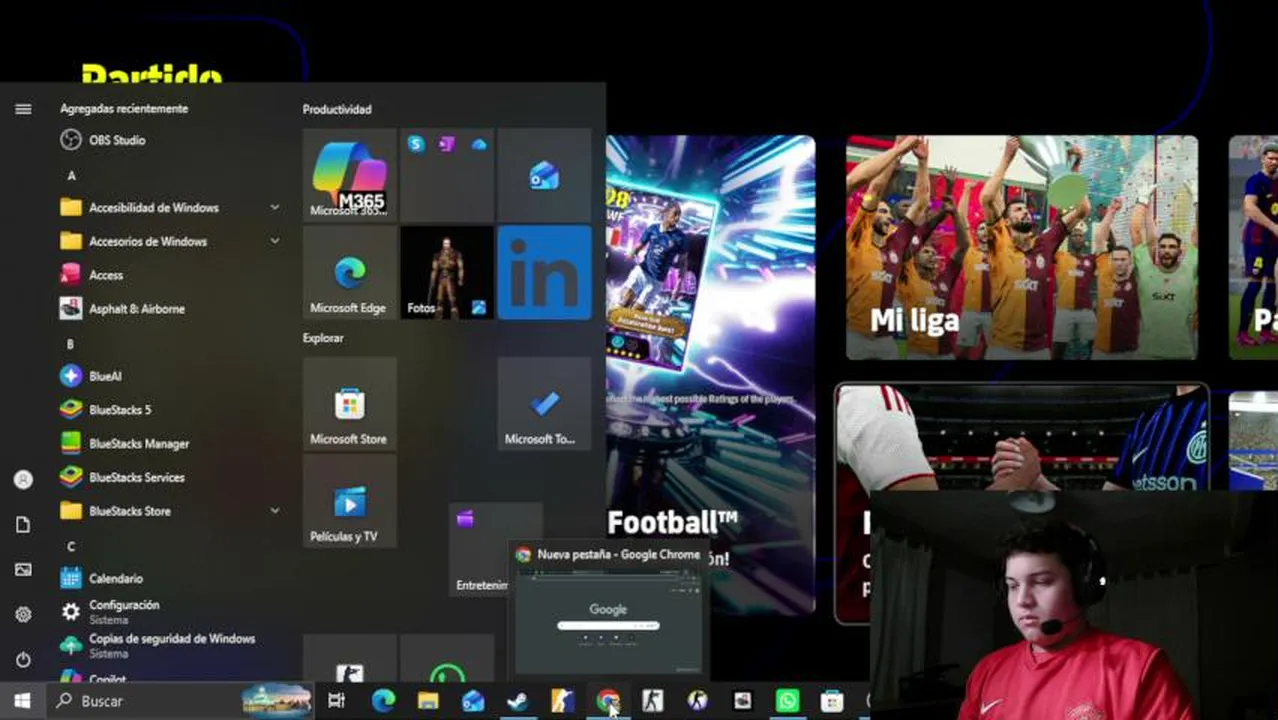Image resolution: width=1278 pixels, height=720 pixels.
Task: Open File Explorer from taskbar
Action: click(x=428, y=701)
